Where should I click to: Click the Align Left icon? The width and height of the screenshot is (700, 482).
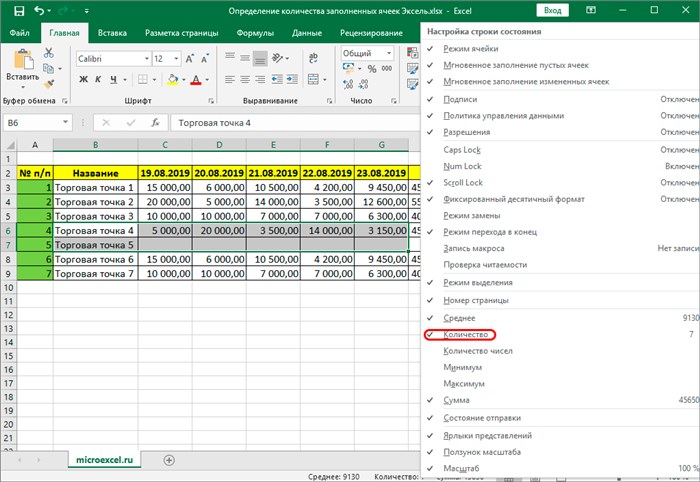point(230,79)
